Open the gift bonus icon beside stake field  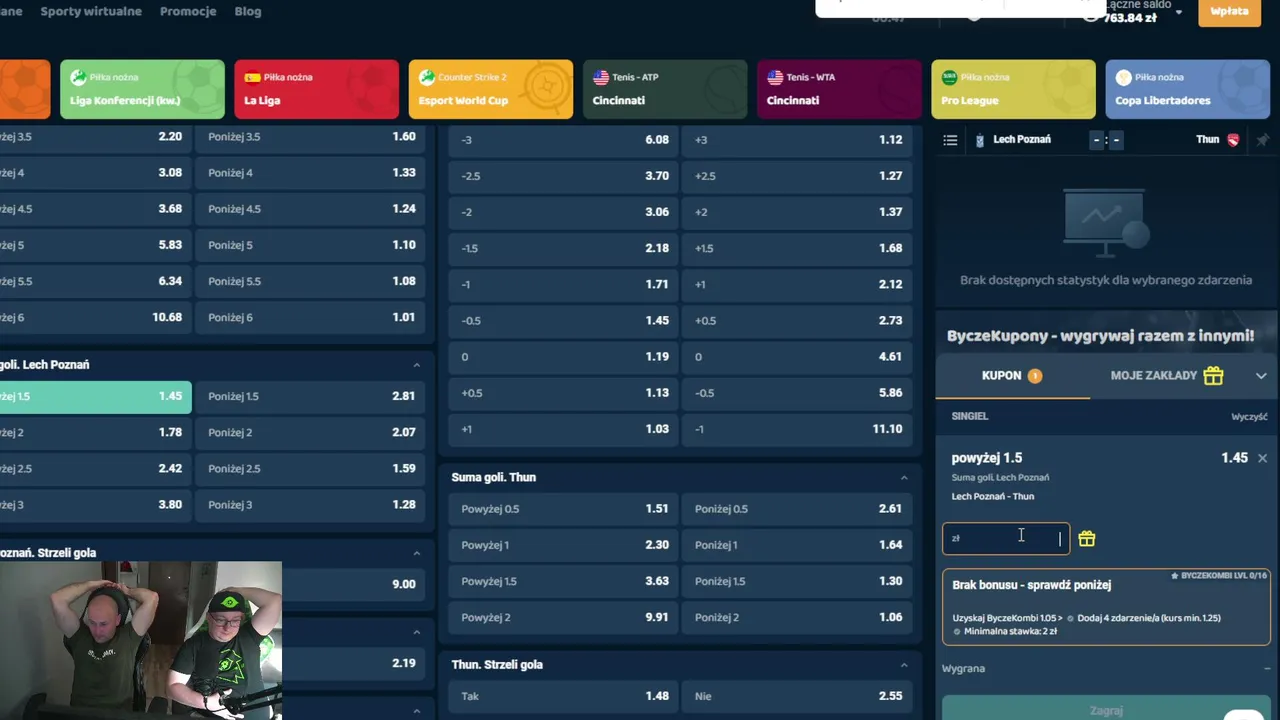[x=1087, y=539]
